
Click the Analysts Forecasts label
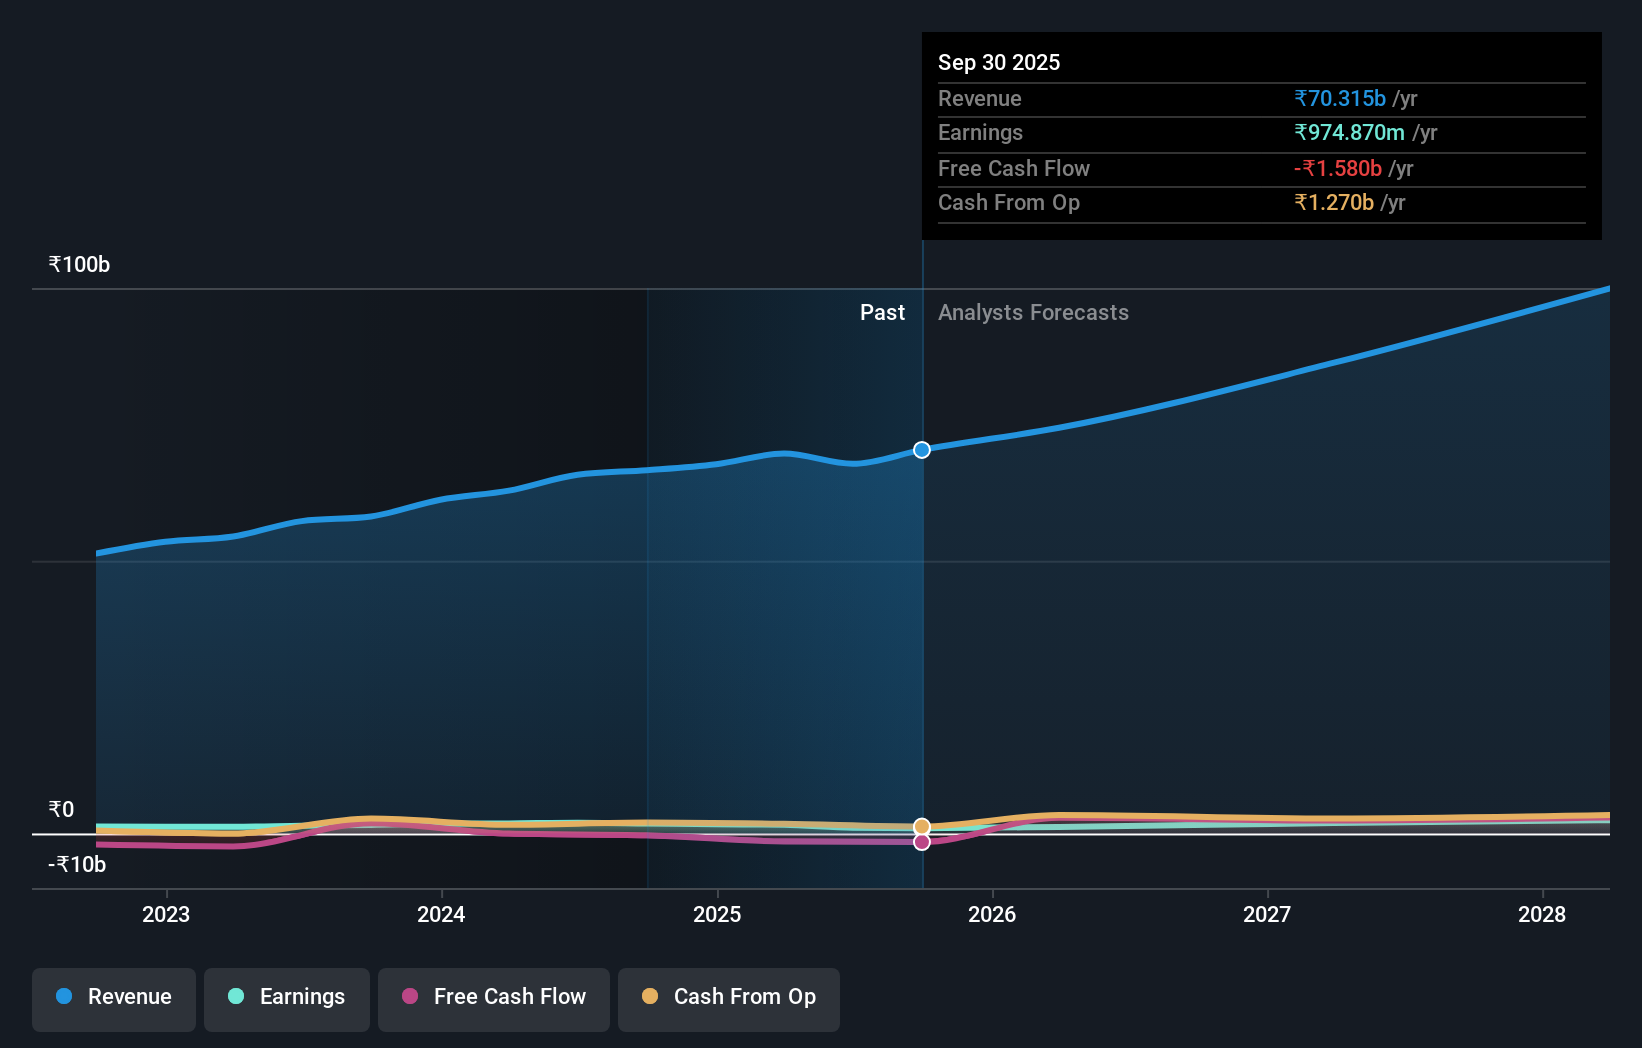[1033, 312]
